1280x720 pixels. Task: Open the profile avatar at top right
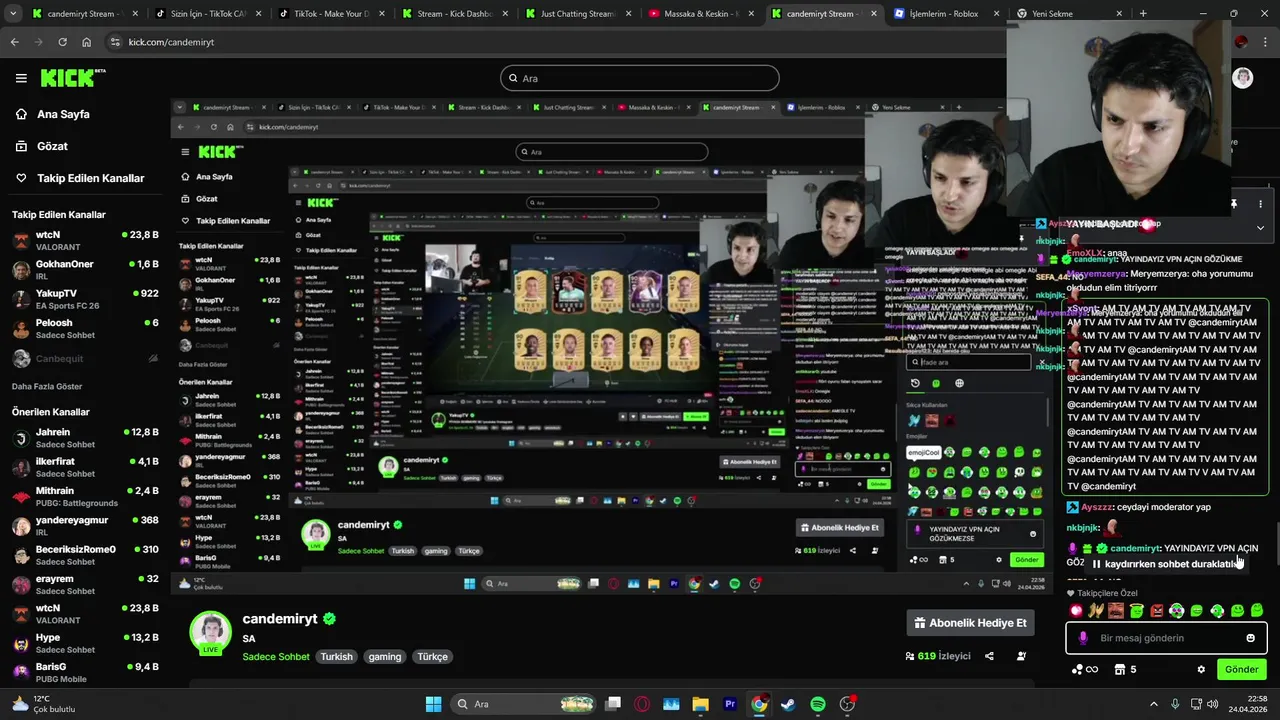coord(1242,78)
